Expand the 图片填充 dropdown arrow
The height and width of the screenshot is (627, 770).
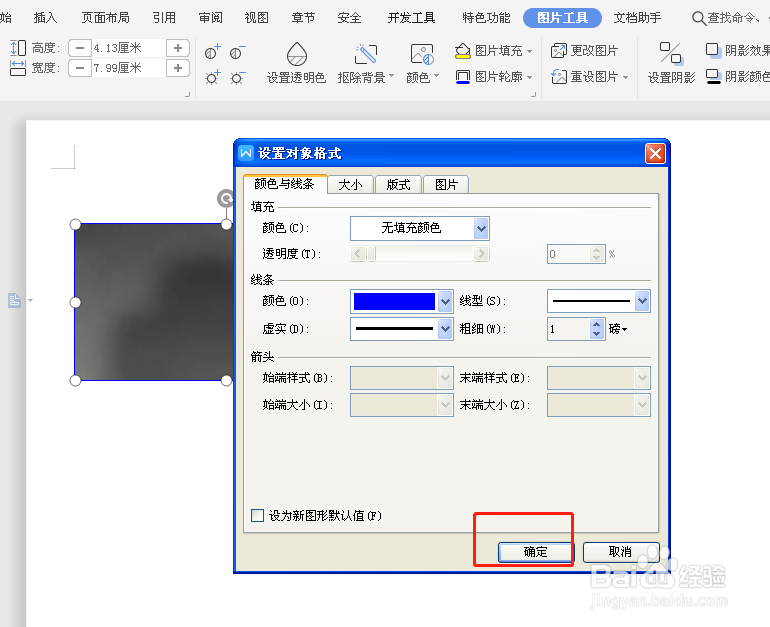click(529, 51)
